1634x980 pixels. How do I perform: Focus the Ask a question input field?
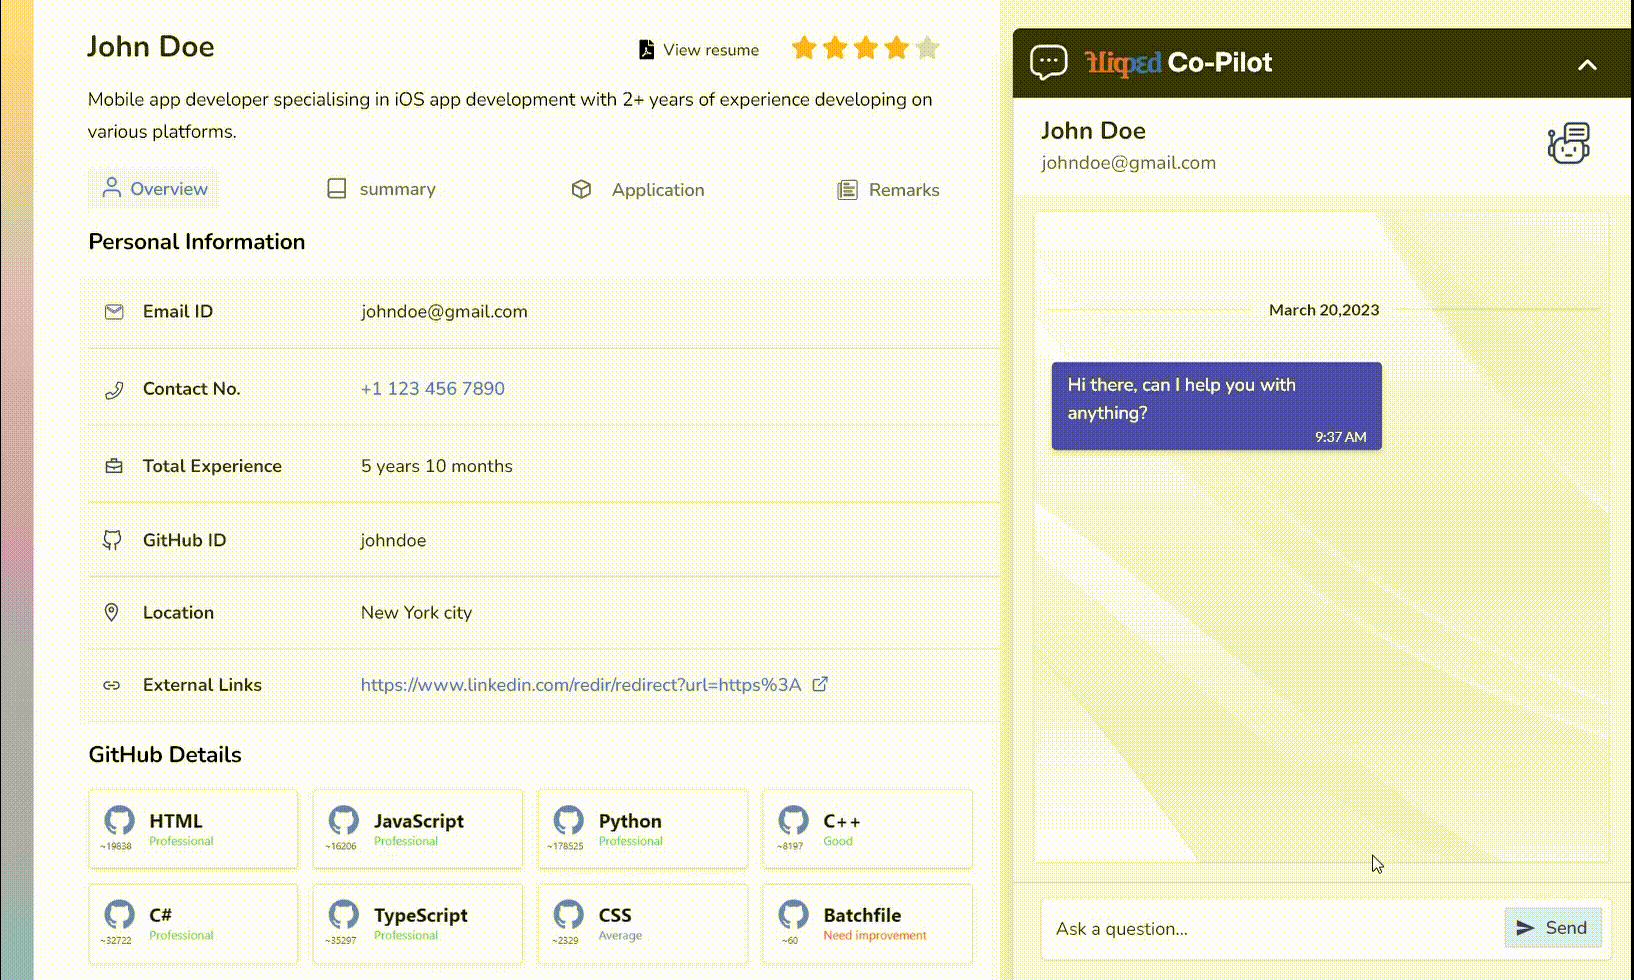click(x=1270, y=929)
